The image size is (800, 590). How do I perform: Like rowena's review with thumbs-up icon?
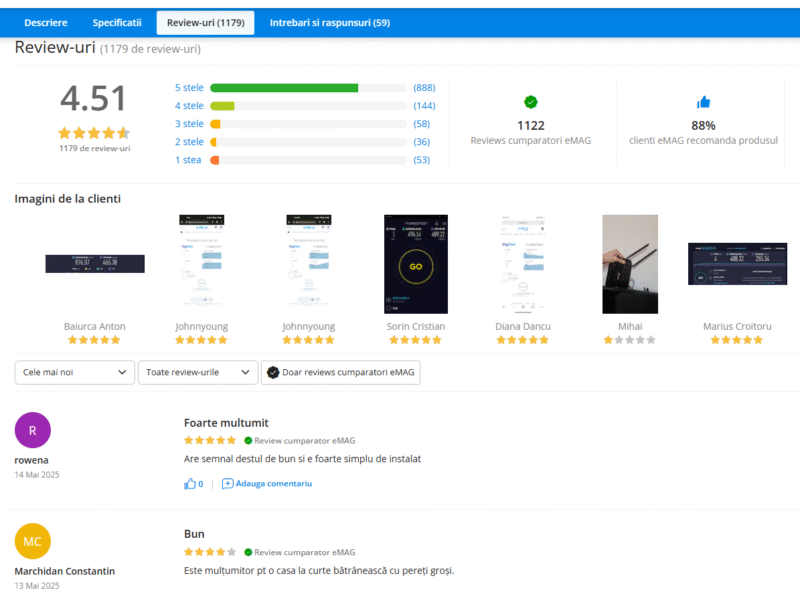tap(190, 483)
